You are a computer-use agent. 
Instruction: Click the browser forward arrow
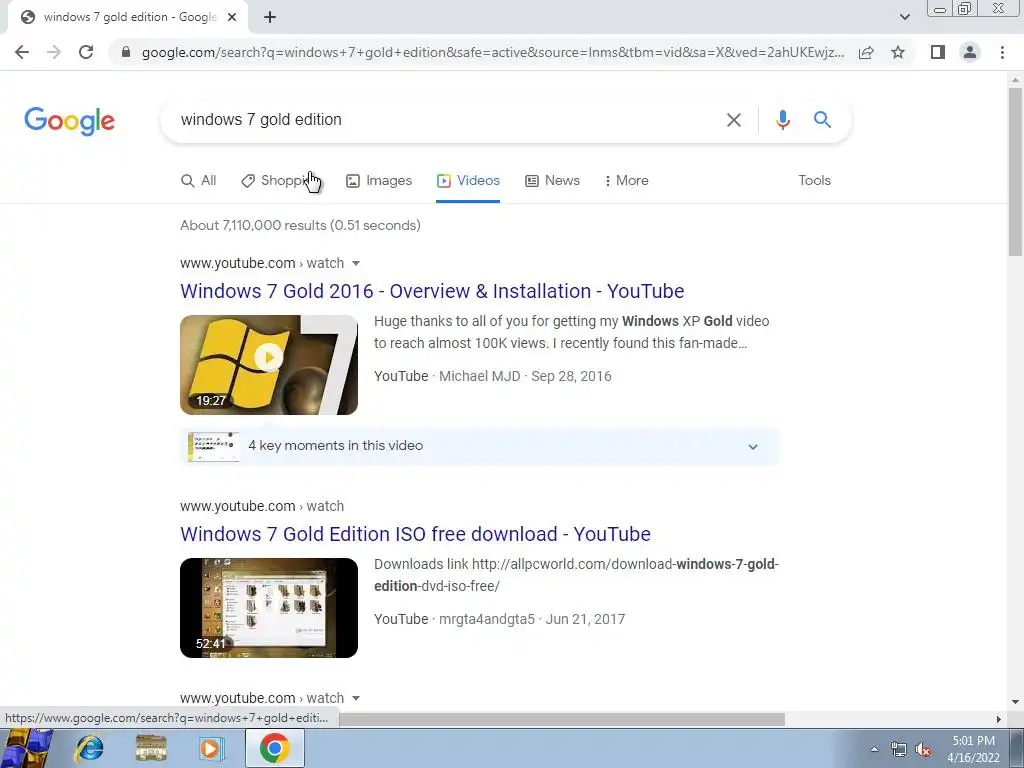click(x=54, y=52)
